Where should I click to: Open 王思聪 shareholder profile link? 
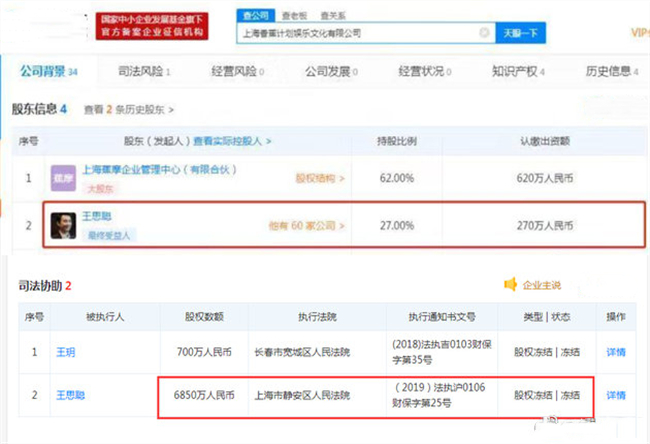click(97, 216)
